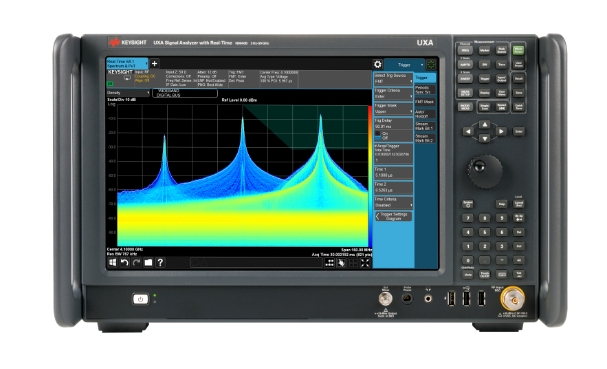607x369 pixels.
Task: Open help with the question mark icon
Action: point(160,263)
